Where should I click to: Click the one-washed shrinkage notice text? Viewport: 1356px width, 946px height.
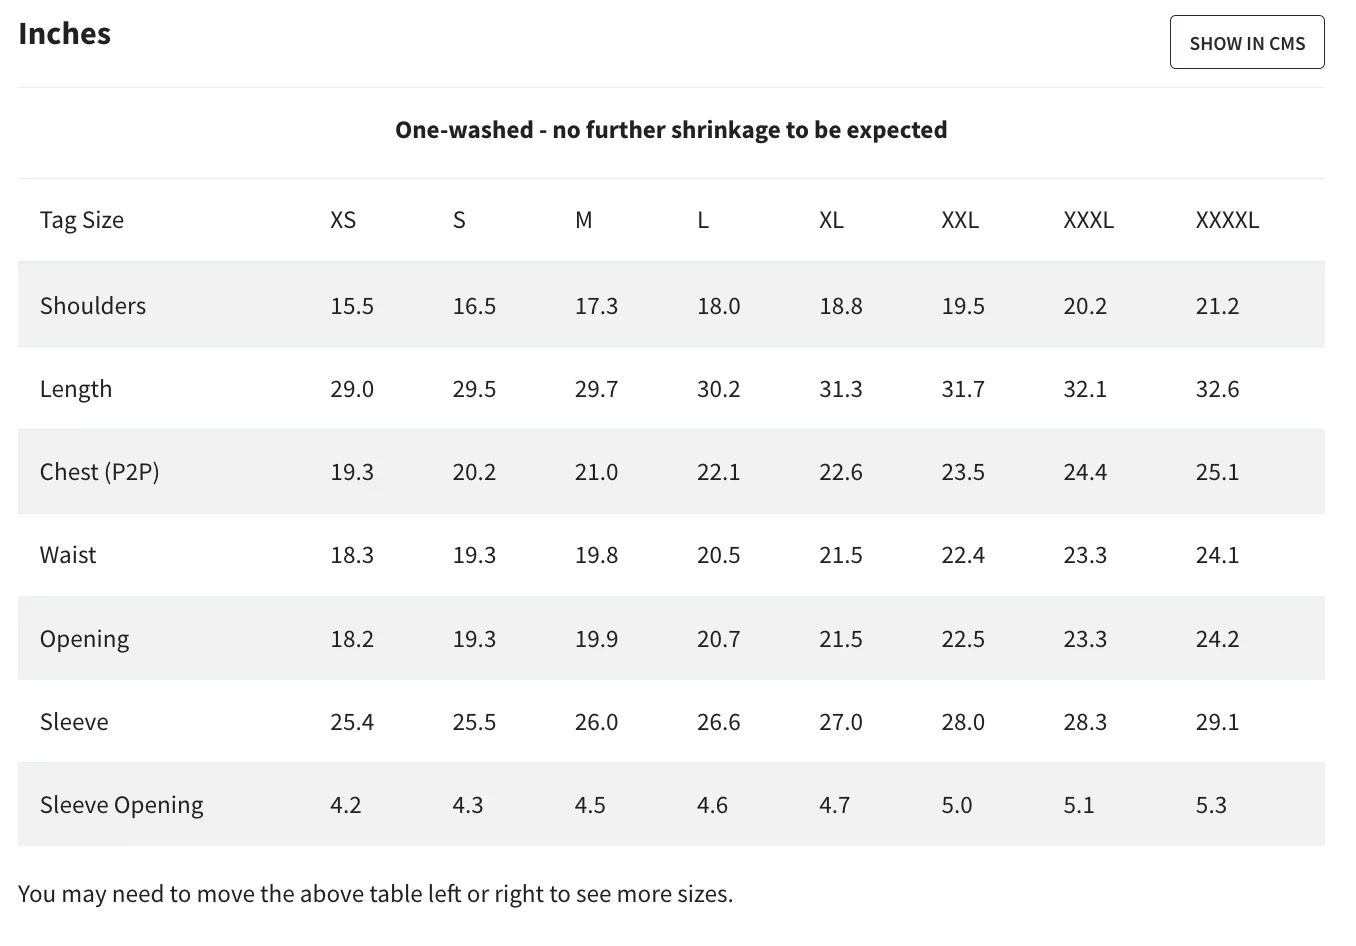[671, 130]
